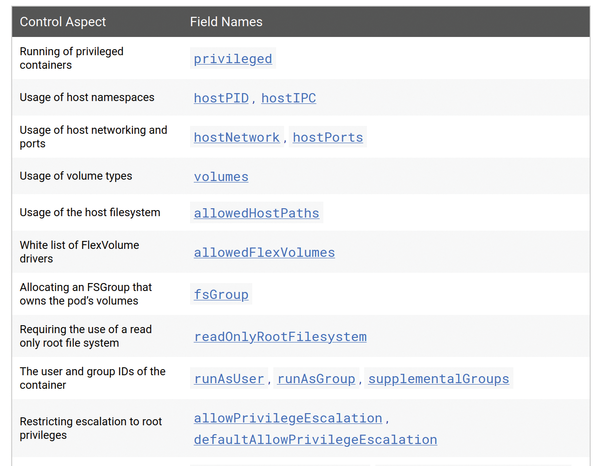
Task: Open the supplementalGroups link
Action: pyautogui.click(x=439, y=379)
